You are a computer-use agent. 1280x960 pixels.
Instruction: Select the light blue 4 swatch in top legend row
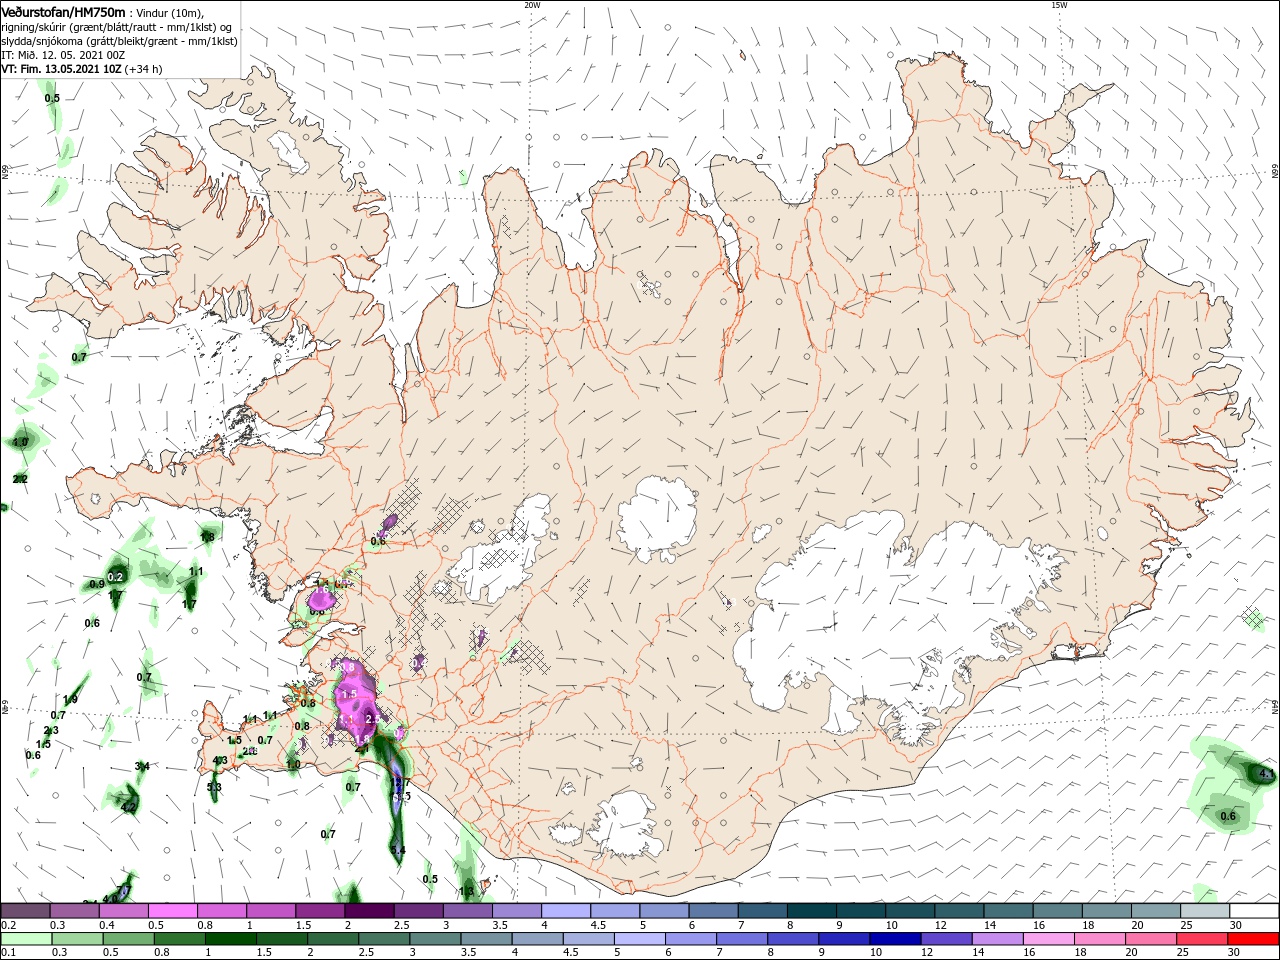click(566, 911)
